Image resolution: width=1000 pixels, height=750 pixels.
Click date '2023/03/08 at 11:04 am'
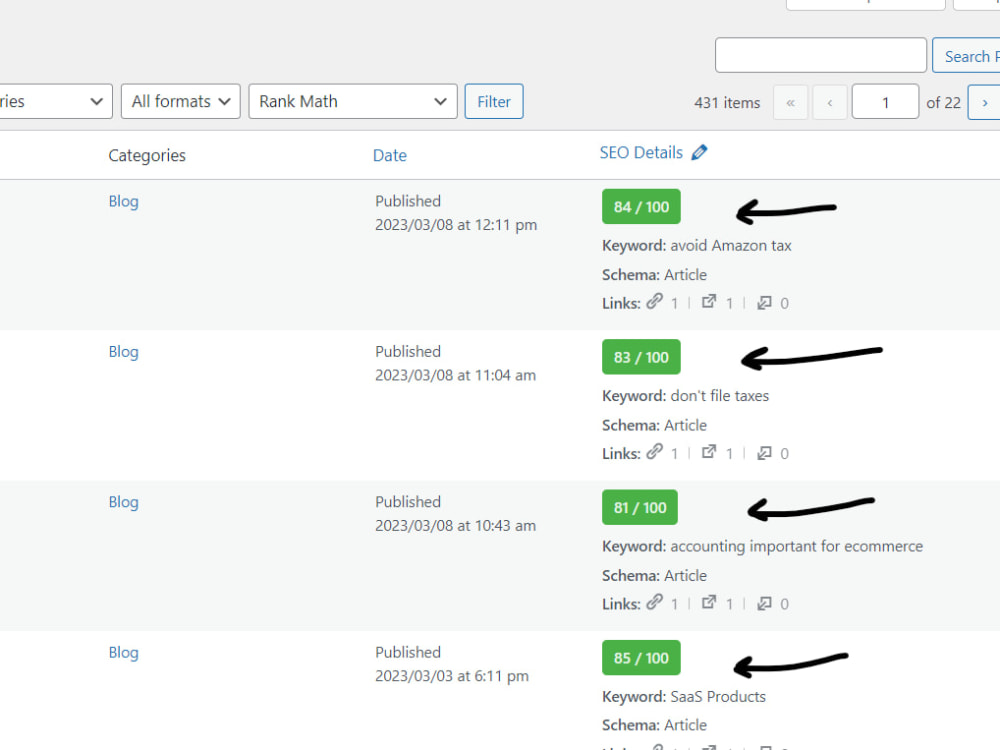pyautogui.click(x=455, y=376)
